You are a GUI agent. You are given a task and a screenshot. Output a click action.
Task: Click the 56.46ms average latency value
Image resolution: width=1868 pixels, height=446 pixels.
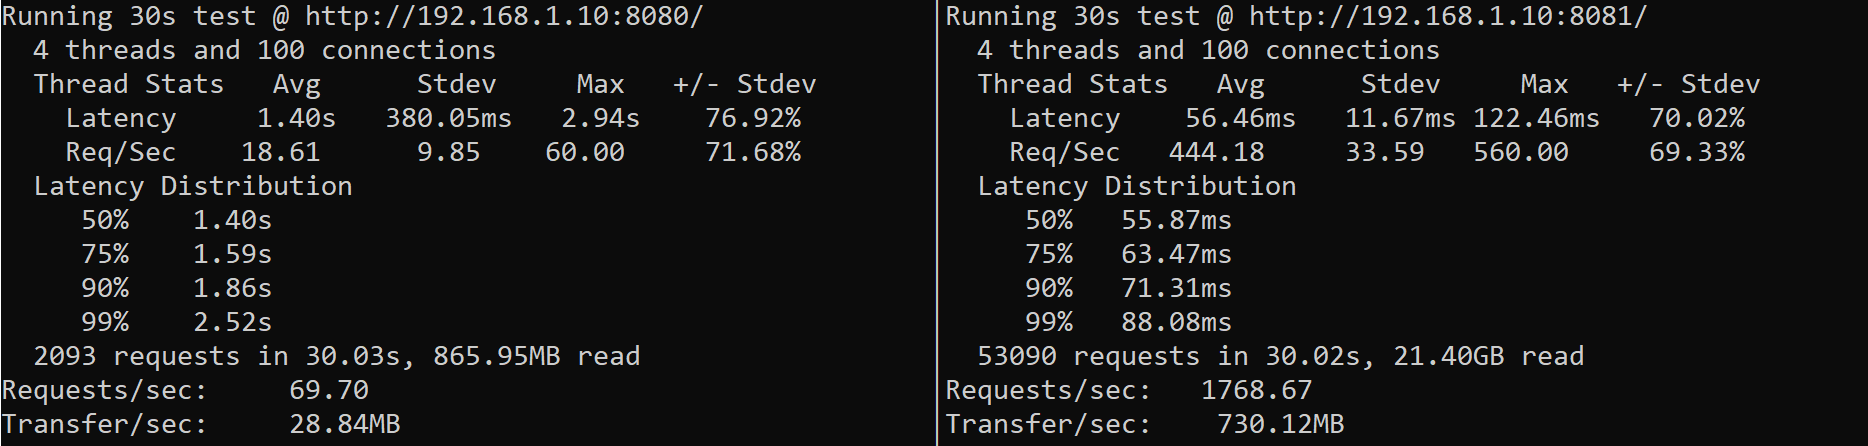(1240, 119)
